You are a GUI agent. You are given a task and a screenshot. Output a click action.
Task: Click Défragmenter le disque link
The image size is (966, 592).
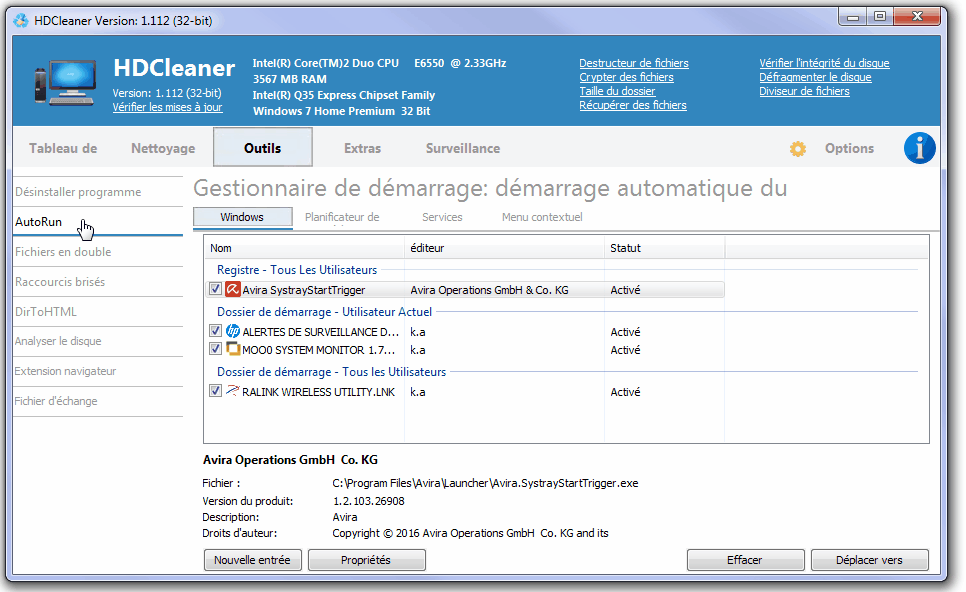click(x=815, y=77)
